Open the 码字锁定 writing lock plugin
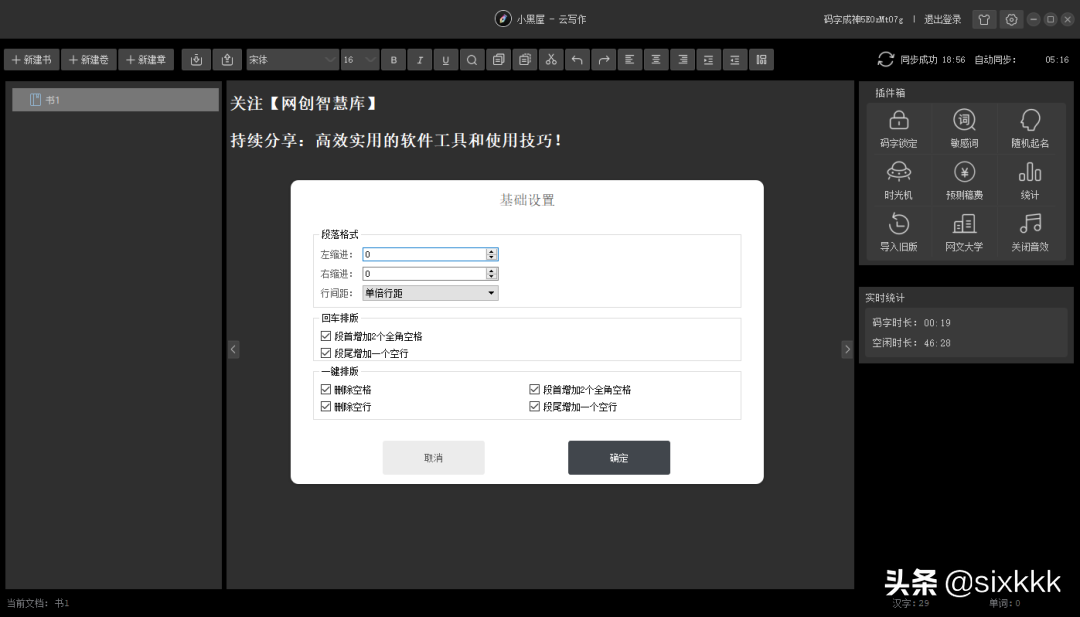1080x617 pixels. (x=898, y=129)
